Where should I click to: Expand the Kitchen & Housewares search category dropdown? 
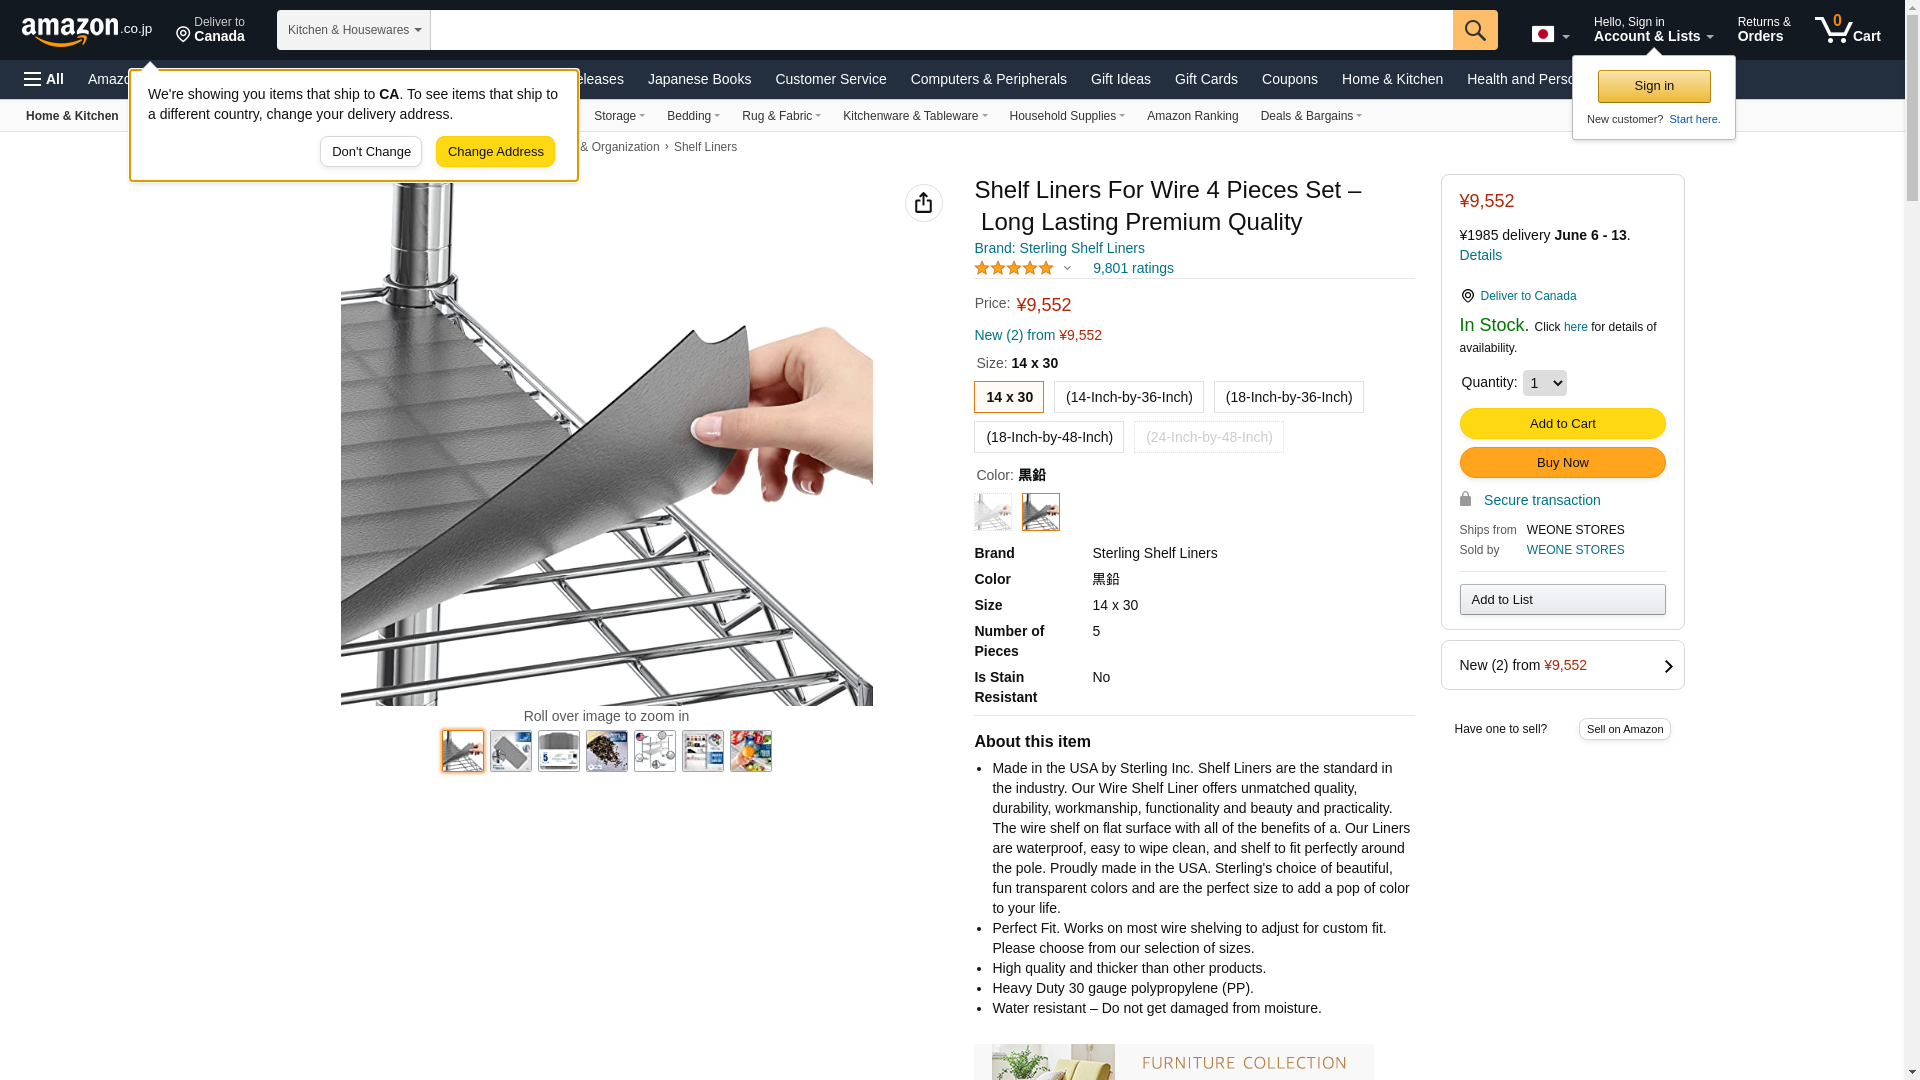click(354, 30)
